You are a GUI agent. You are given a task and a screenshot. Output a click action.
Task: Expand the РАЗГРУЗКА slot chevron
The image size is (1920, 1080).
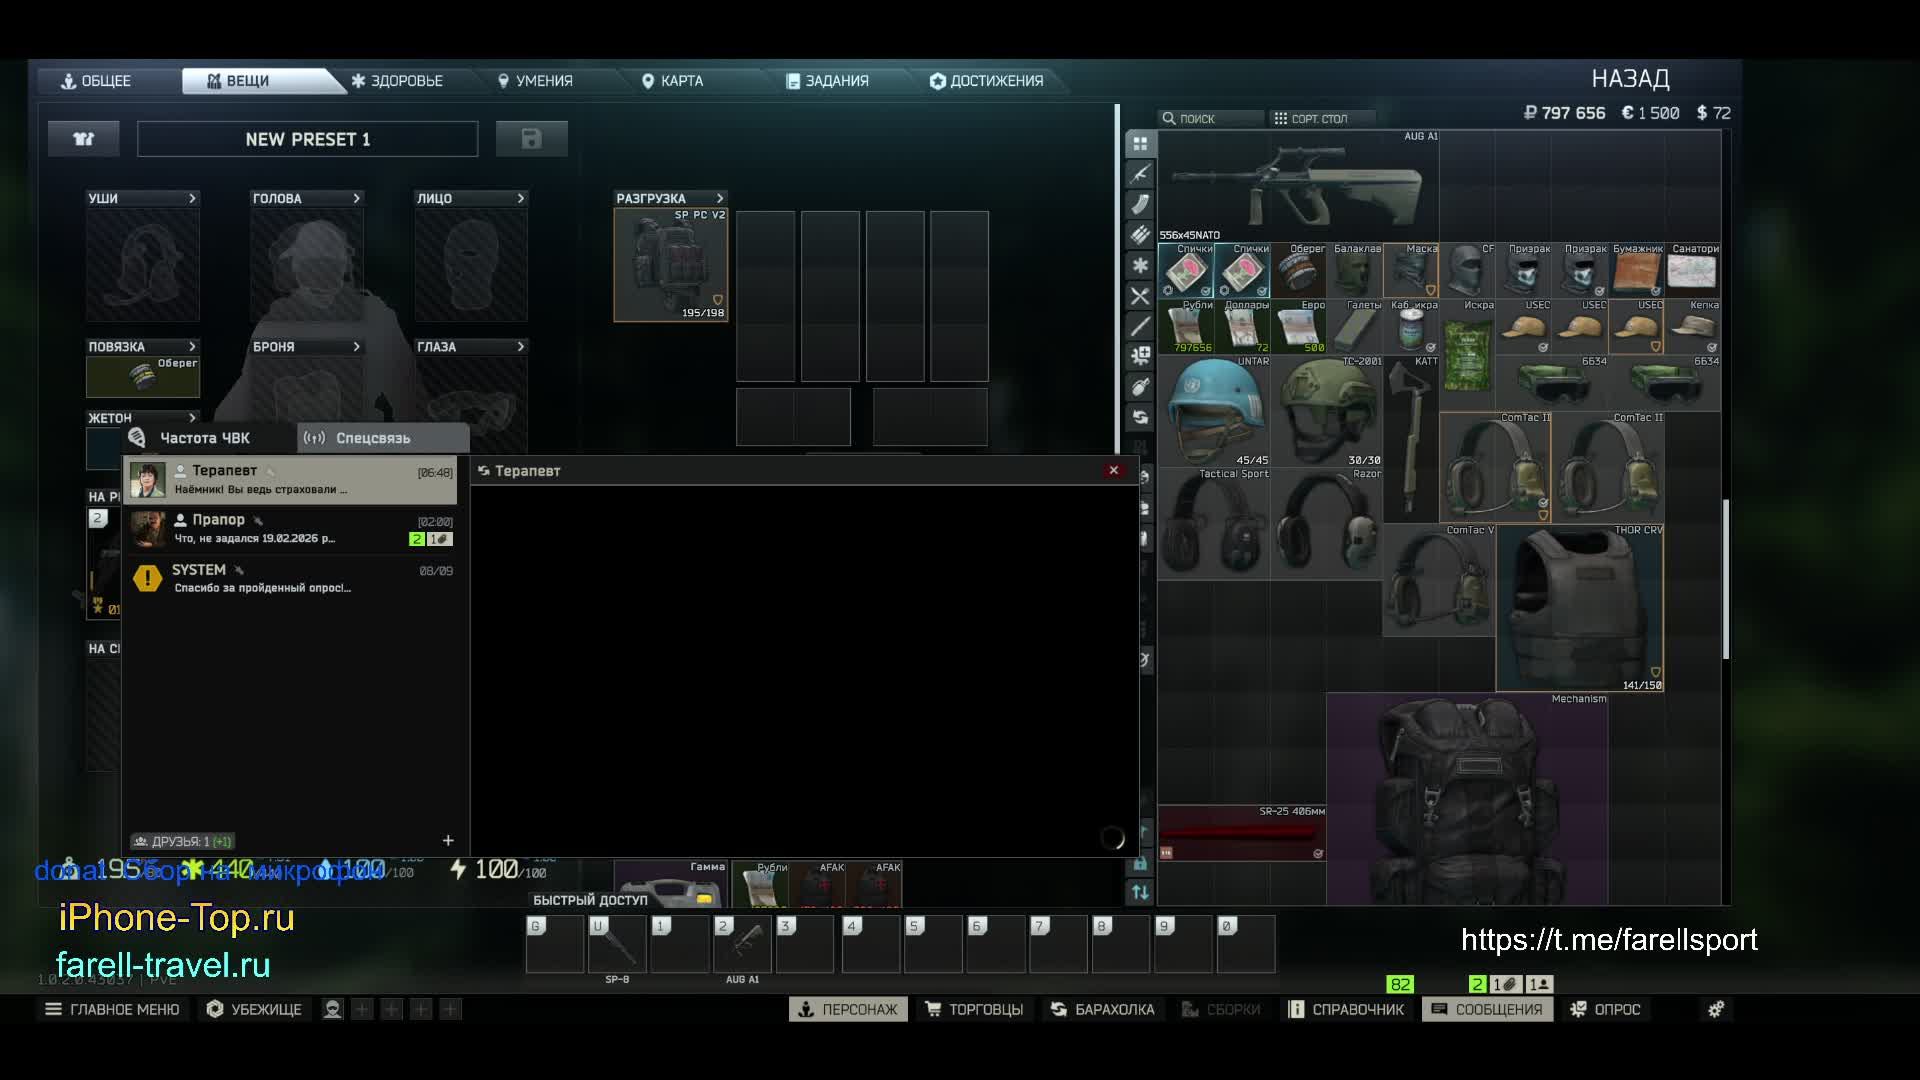coord(719,198)
